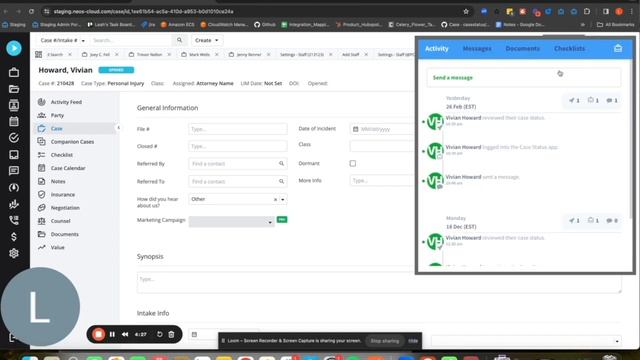Open Companion Cases in case menu
The width and height of the screenshot is (640, 360).
click(x=72, y=142)
